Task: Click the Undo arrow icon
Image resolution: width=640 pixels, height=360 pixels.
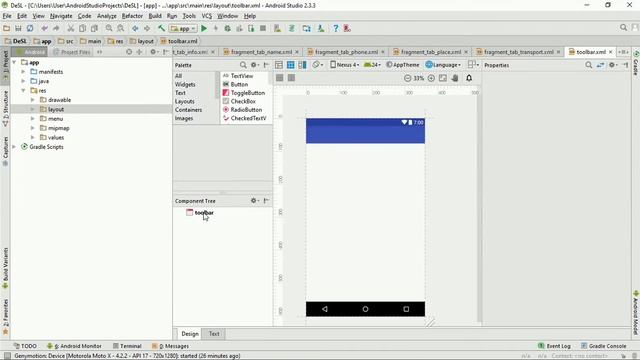Action: coord(44,29)
